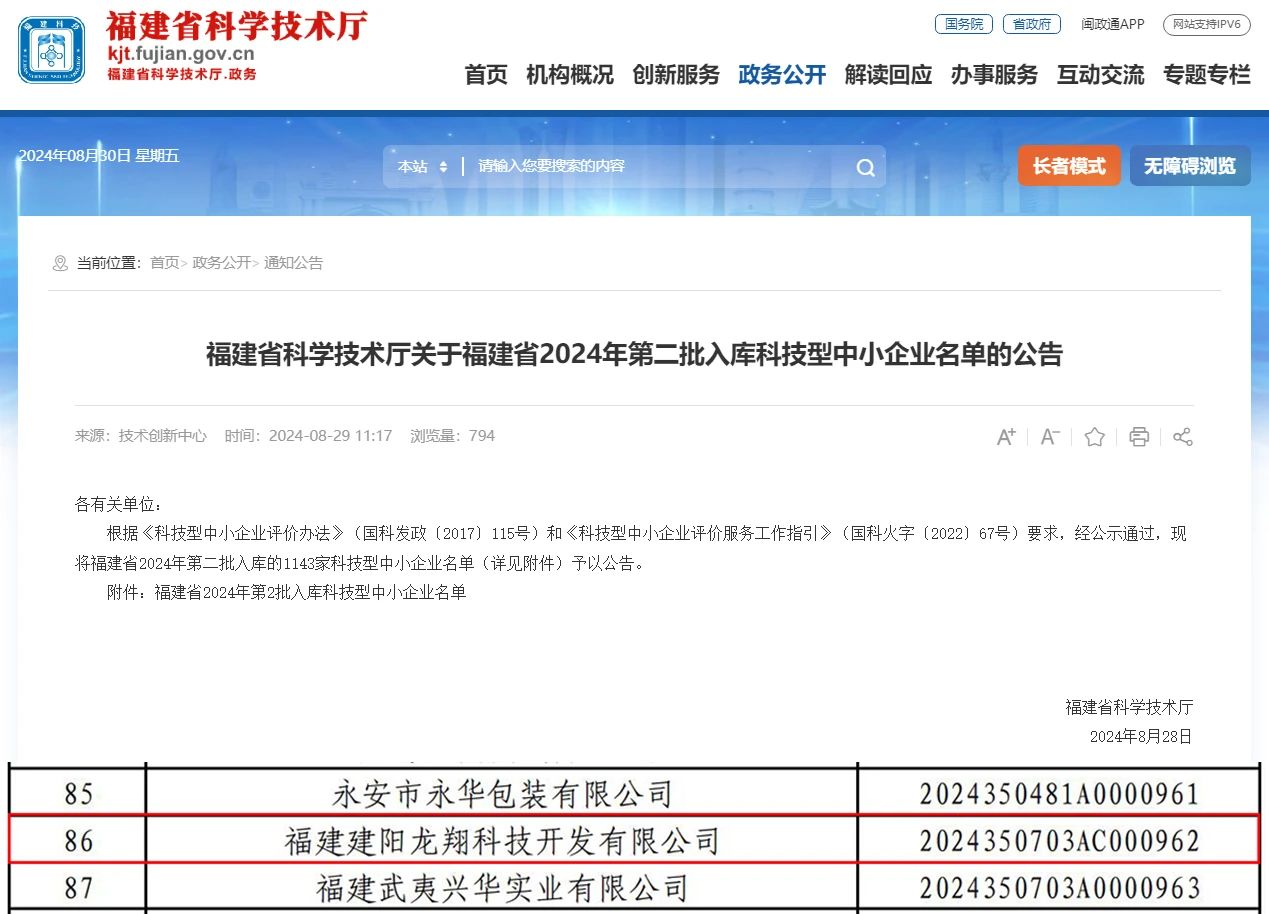Switch to the 首页 menu item
Viewport: 1269px width, 914px height.
[x=486, y=75]
